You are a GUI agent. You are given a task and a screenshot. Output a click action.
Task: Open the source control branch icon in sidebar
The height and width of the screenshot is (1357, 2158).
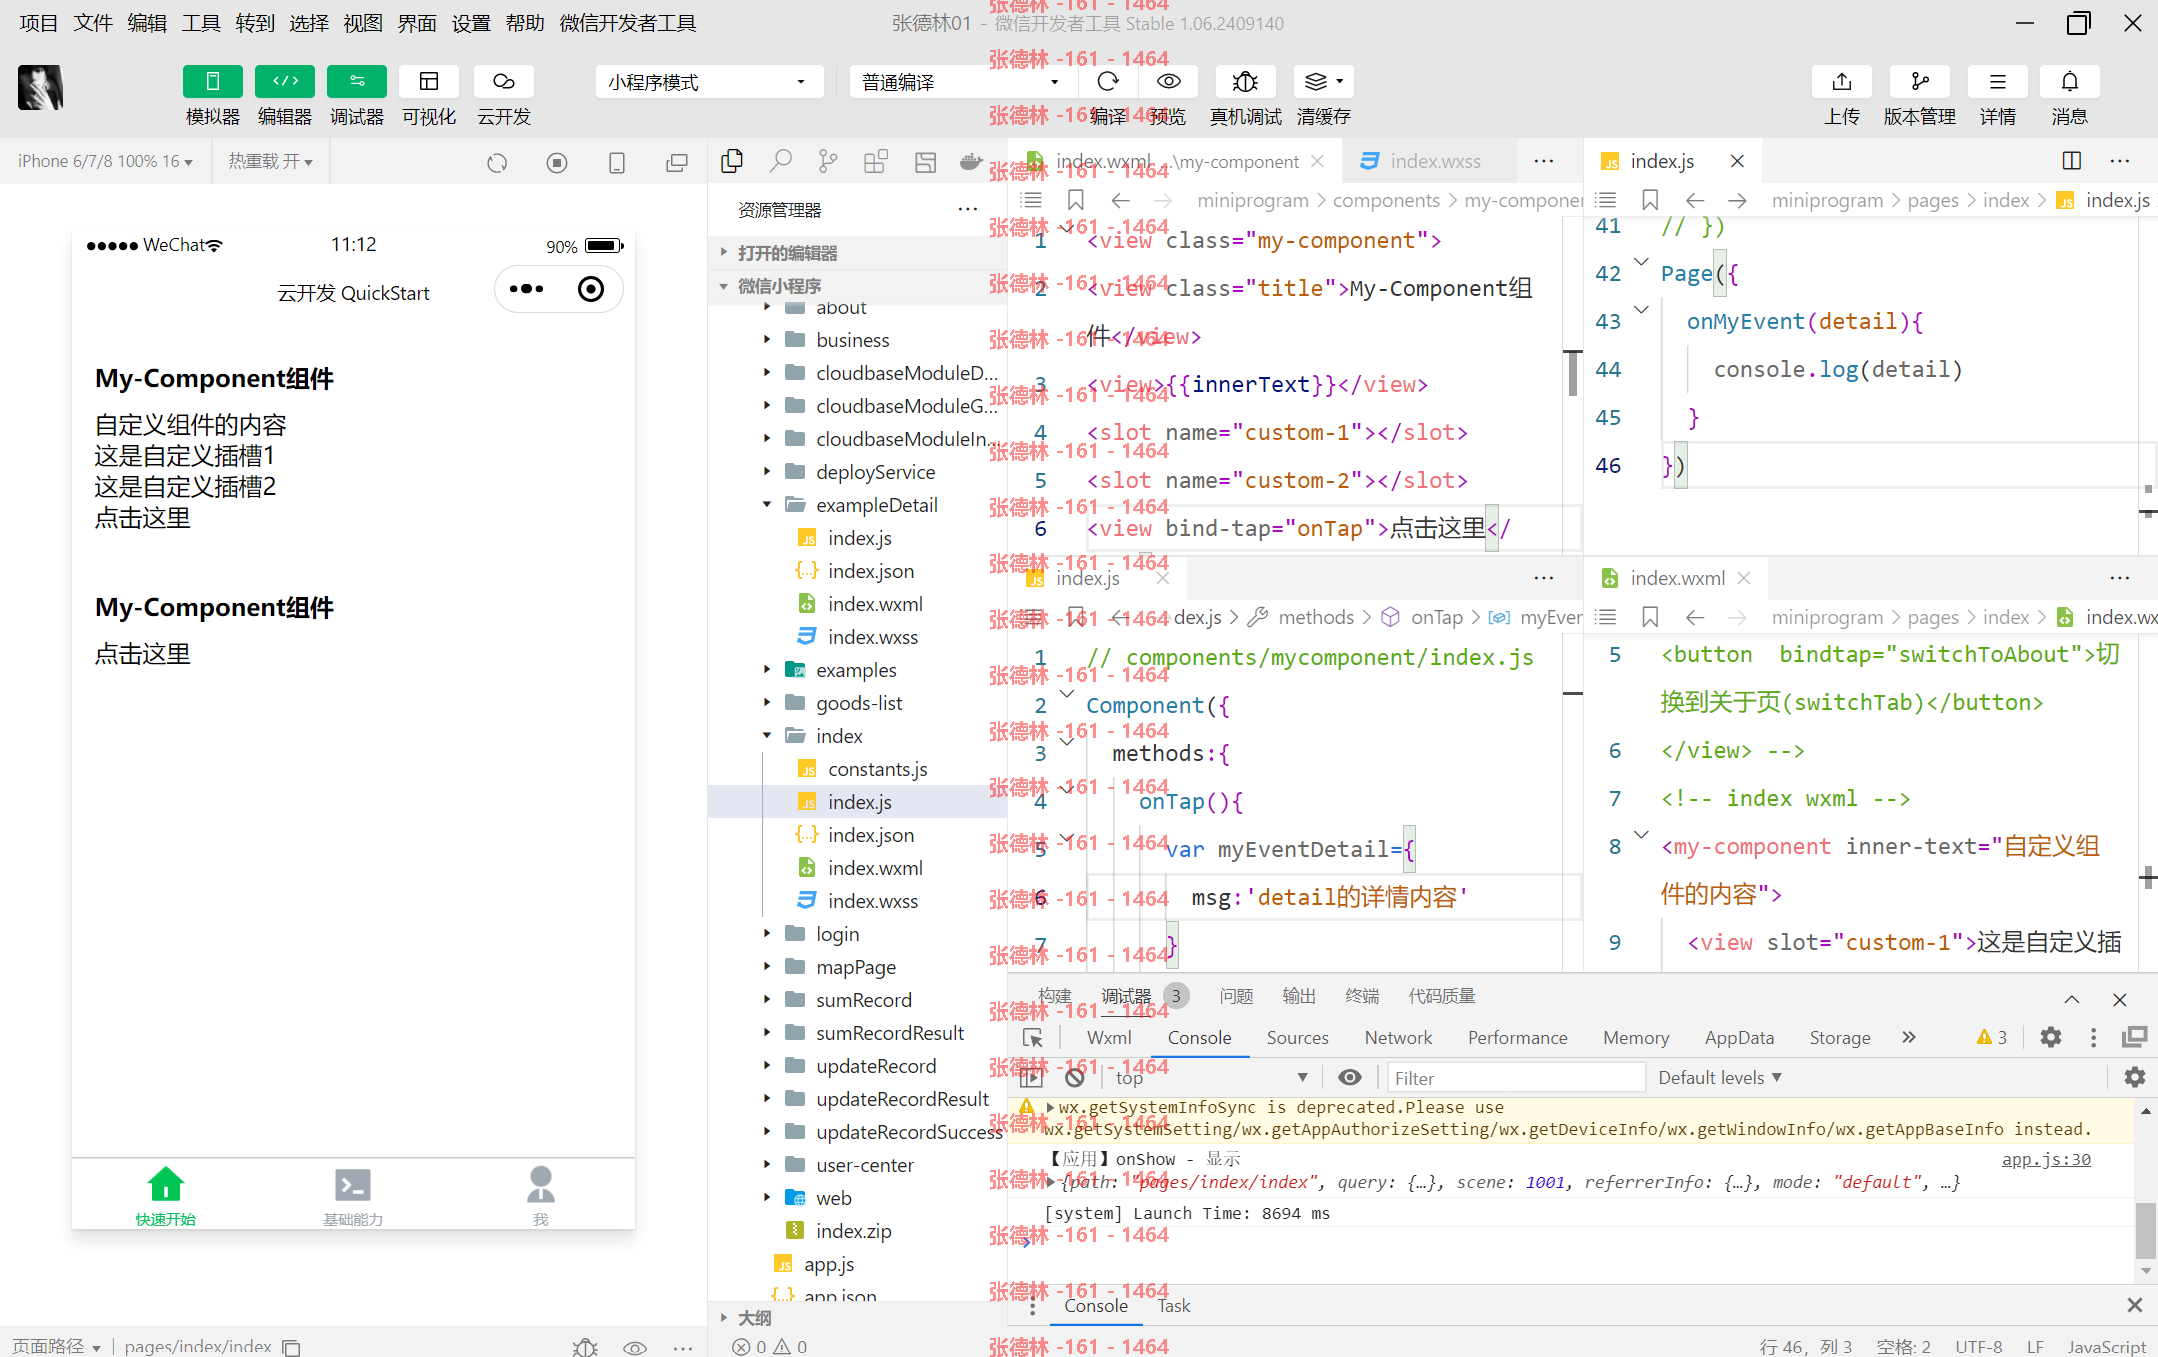pyautogui.click(x=828, y=161)
